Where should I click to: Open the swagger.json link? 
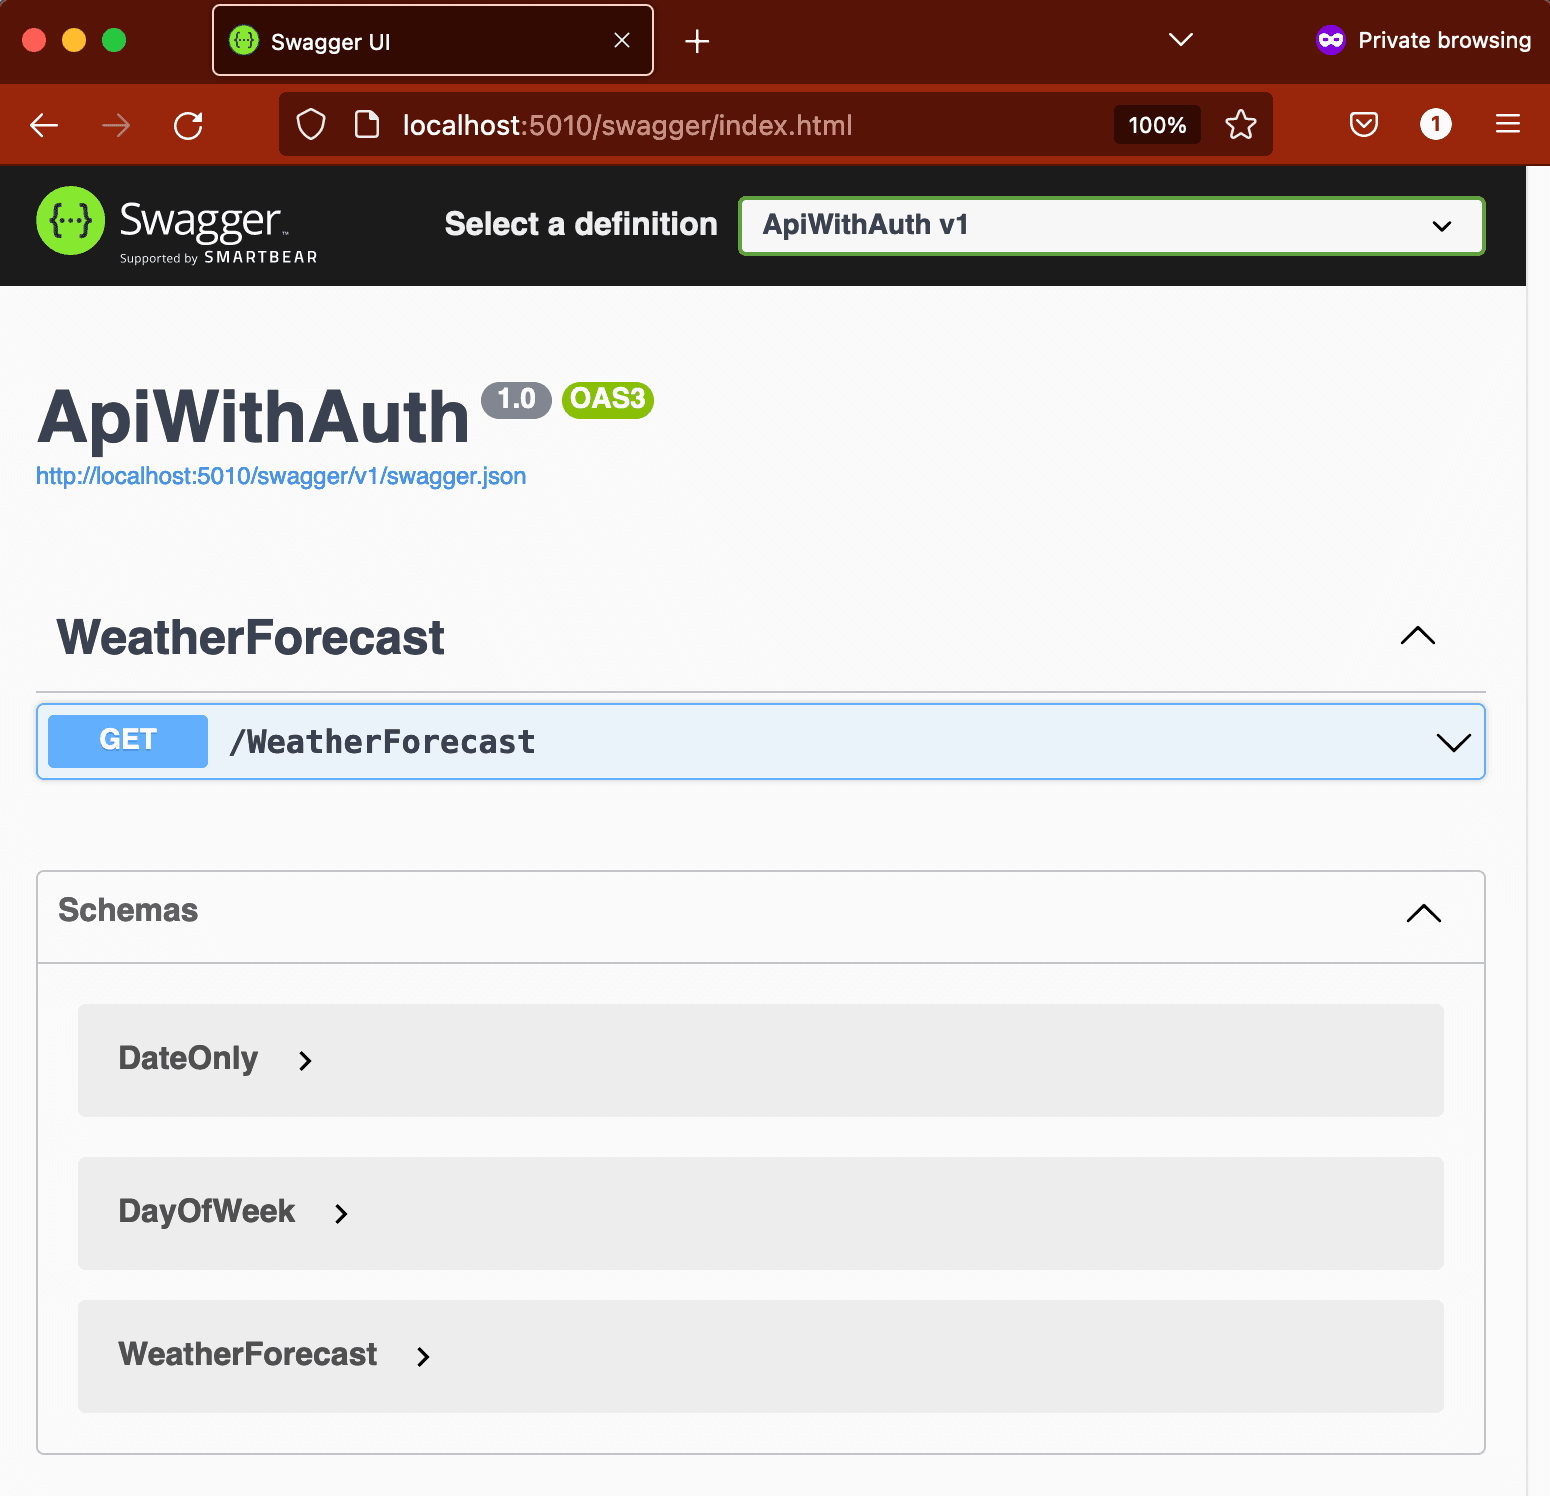[281, 476]
